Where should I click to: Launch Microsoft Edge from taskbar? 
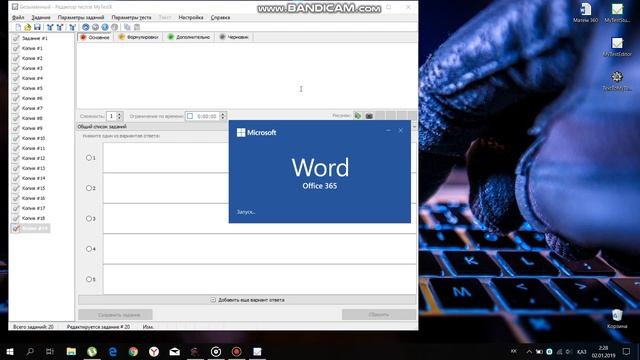pyautogui.click(x=113, y=351)
